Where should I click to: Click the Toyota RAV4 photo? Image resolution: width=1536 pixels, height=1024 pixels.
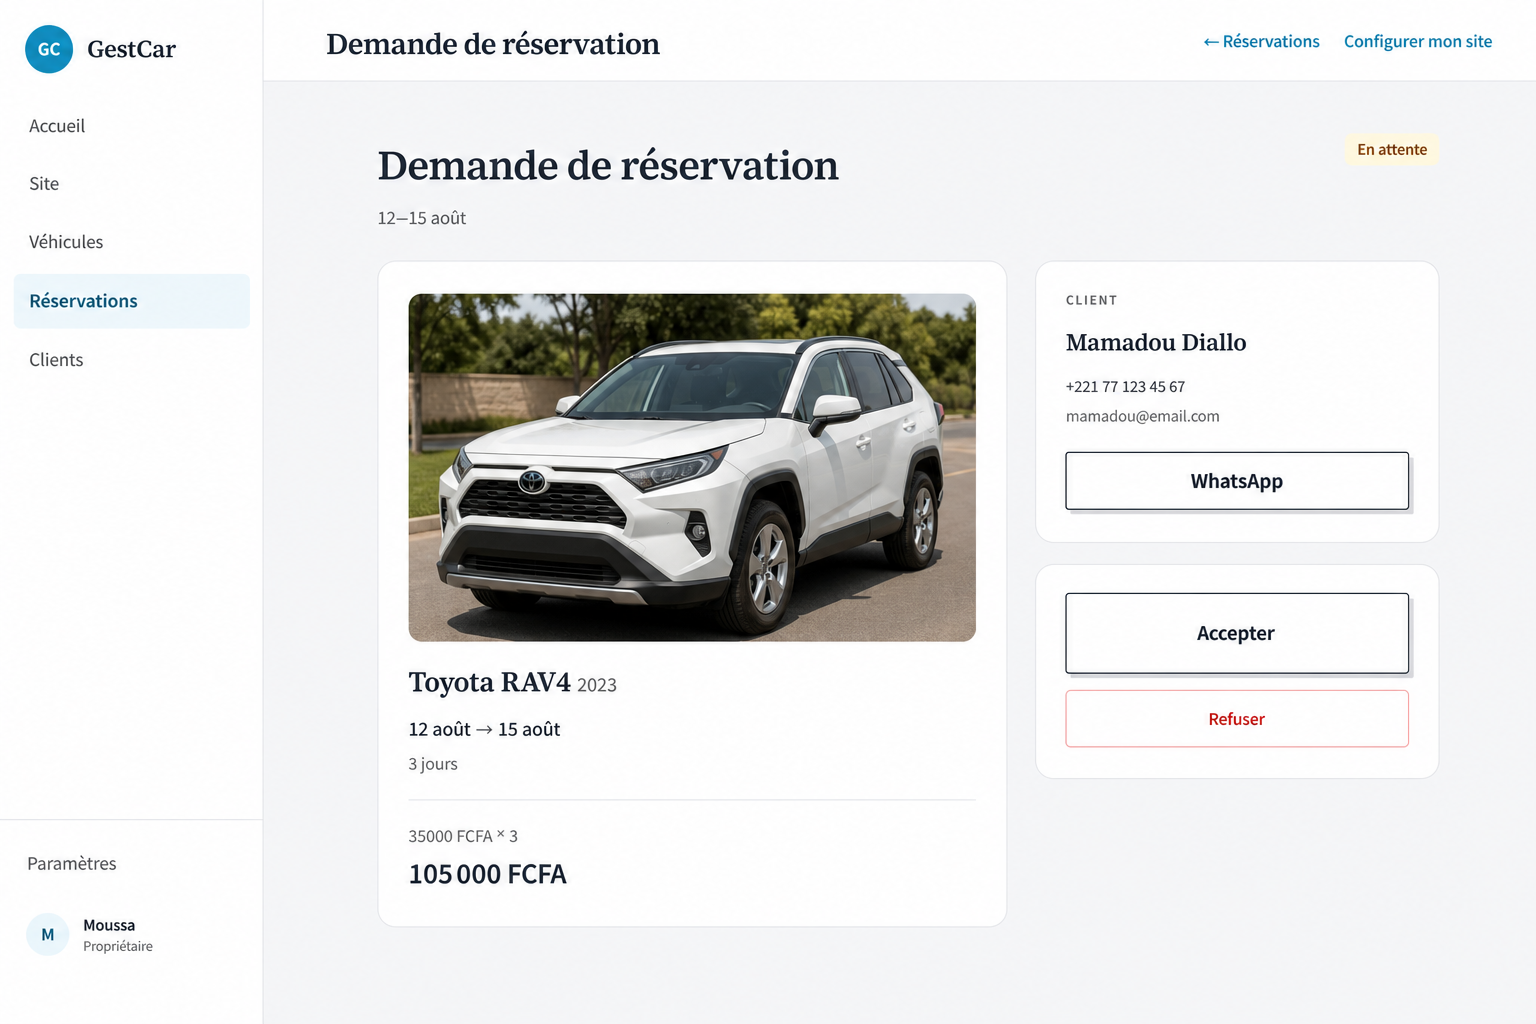(x=692, y=467)
